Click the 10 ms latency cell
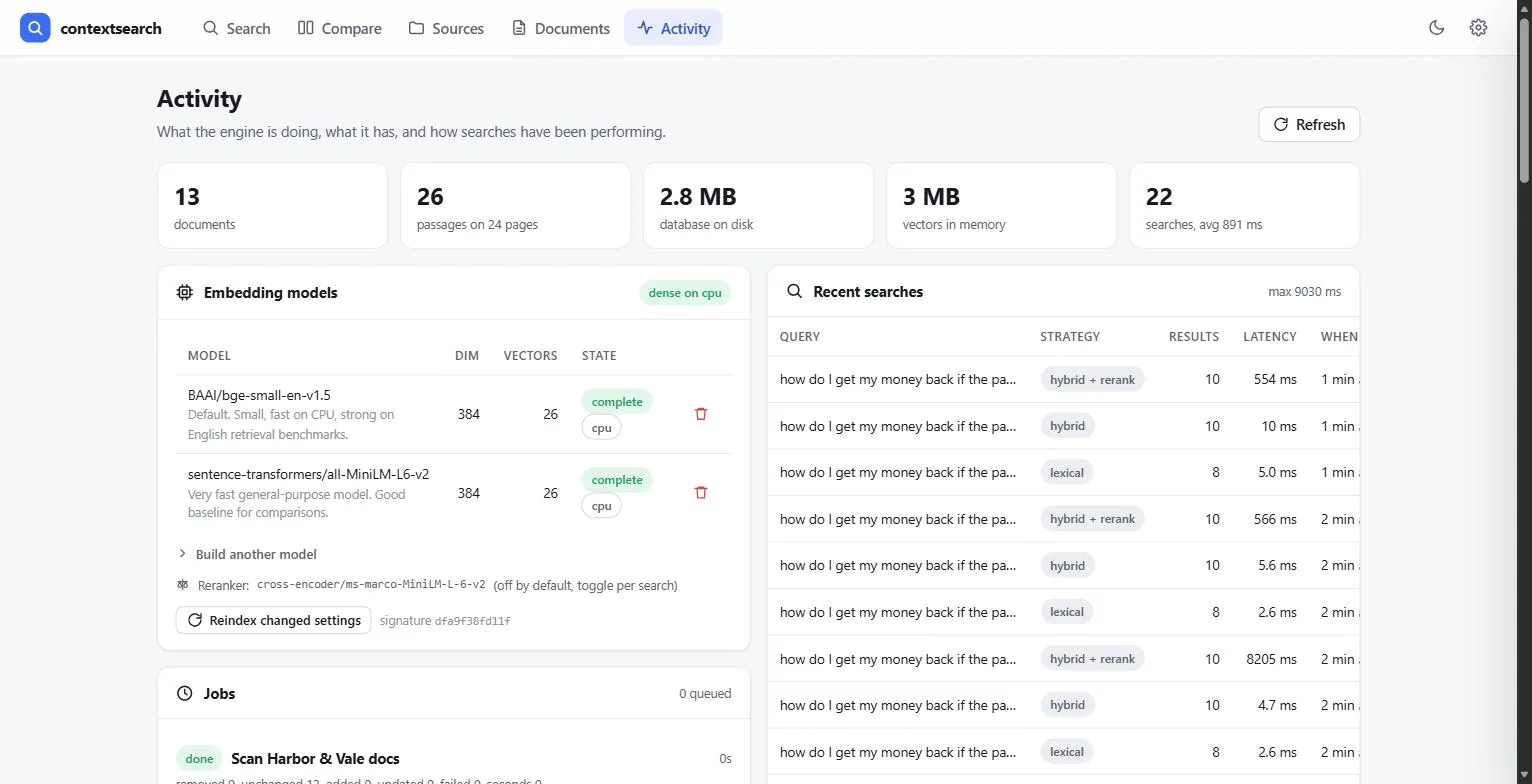Screen dimensions: 1532x784 click(x=1279, y=426)
